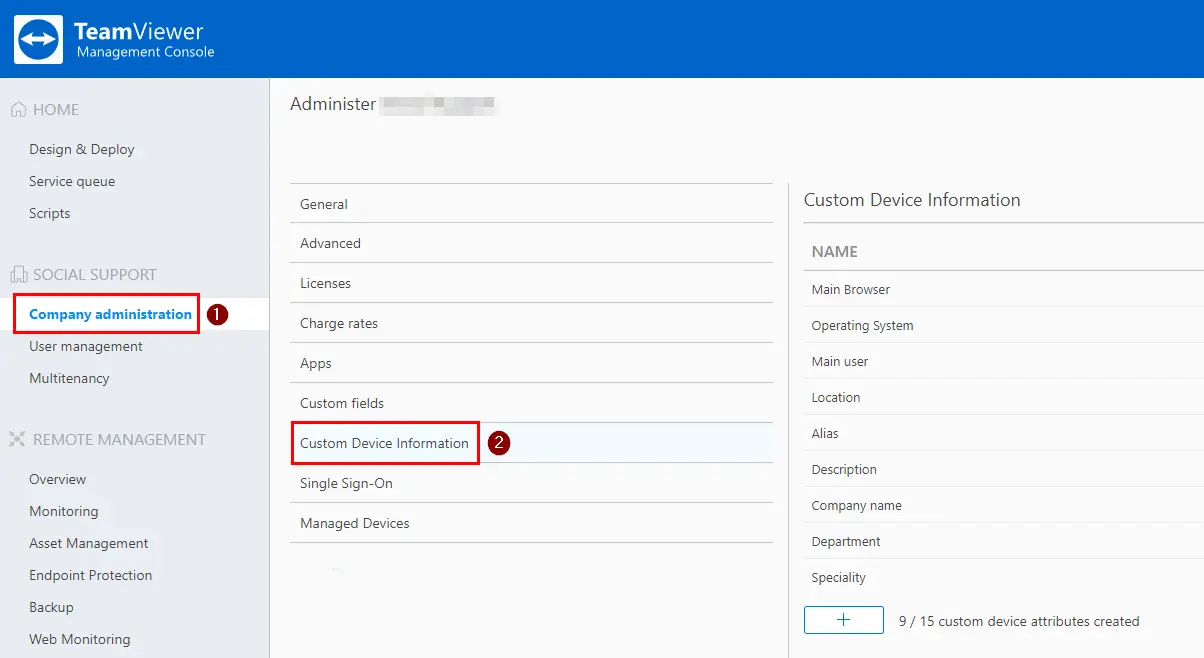Click the Administer page title
The height and width of the screenshot is (658, 1204).
click(x=333, y=104)
